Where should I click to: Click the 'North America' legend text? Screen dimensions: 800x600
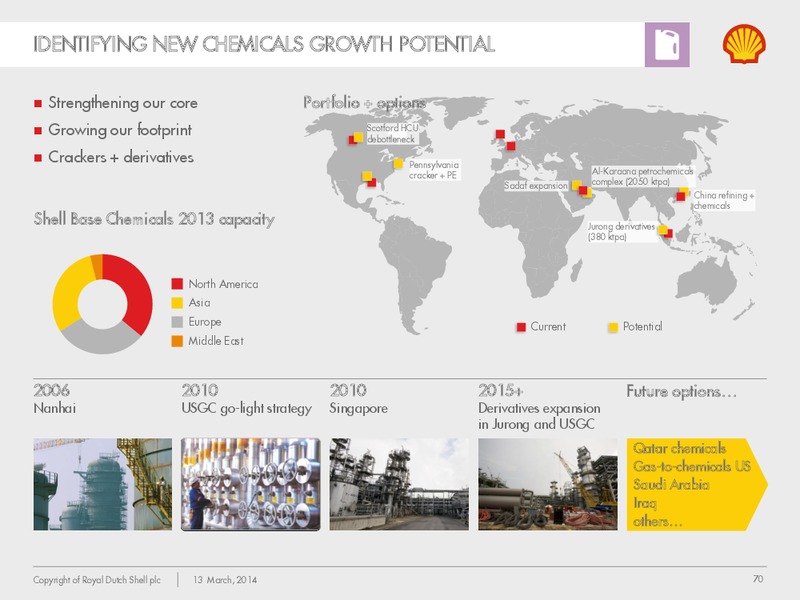pyautogui.click(x=223, y=284)
